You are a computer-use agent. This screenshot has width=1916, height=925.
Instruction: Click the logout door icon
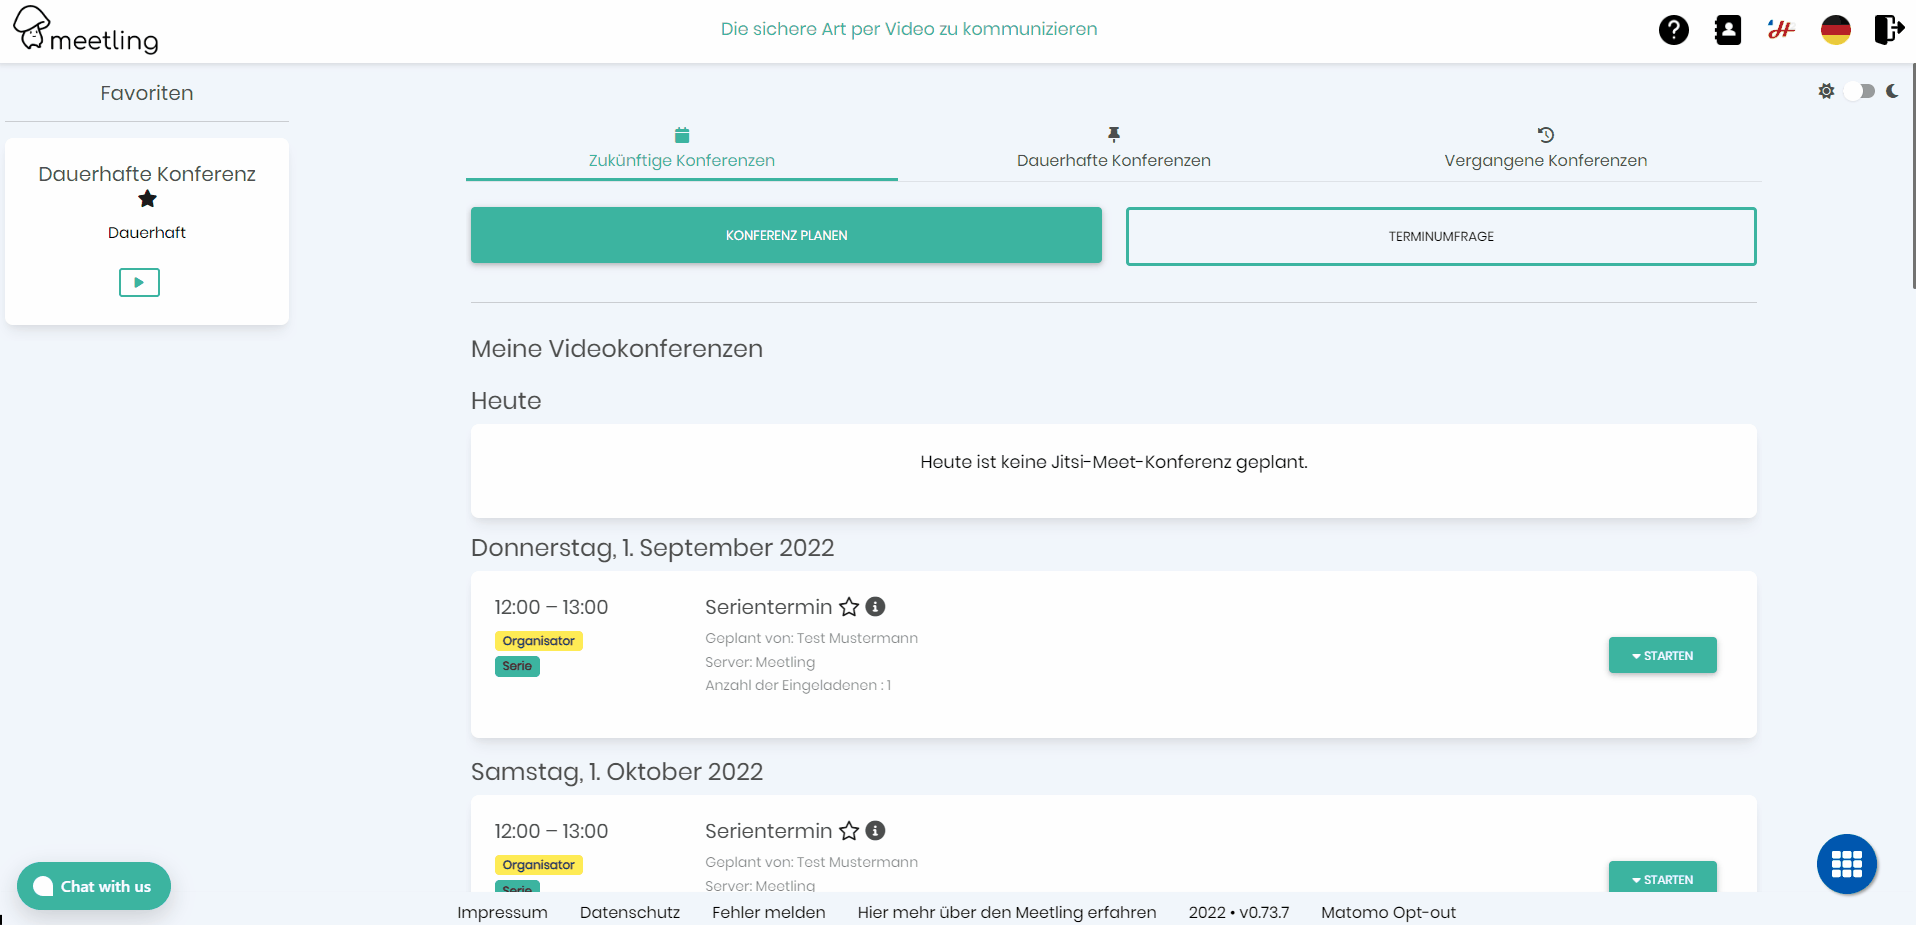1889,30
